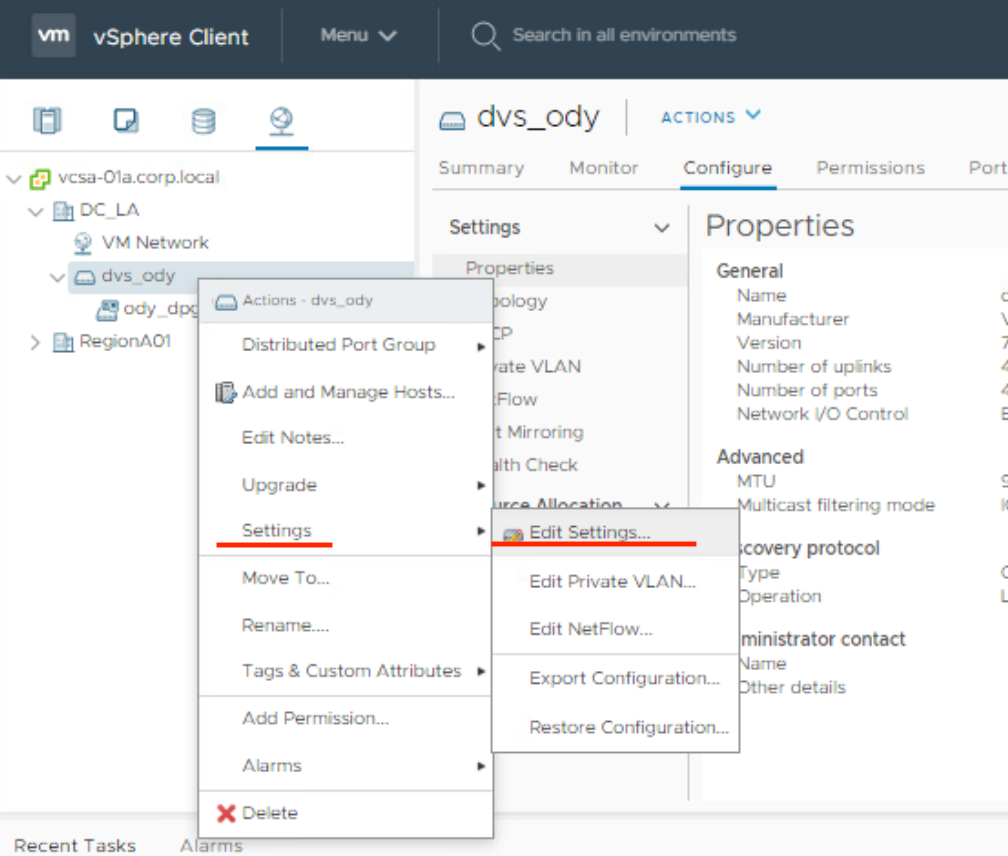Click the MTU property label
Image resolution: width=1008 pixels, height=856 pixels.
pyautogui.click(x=756, y=481)
